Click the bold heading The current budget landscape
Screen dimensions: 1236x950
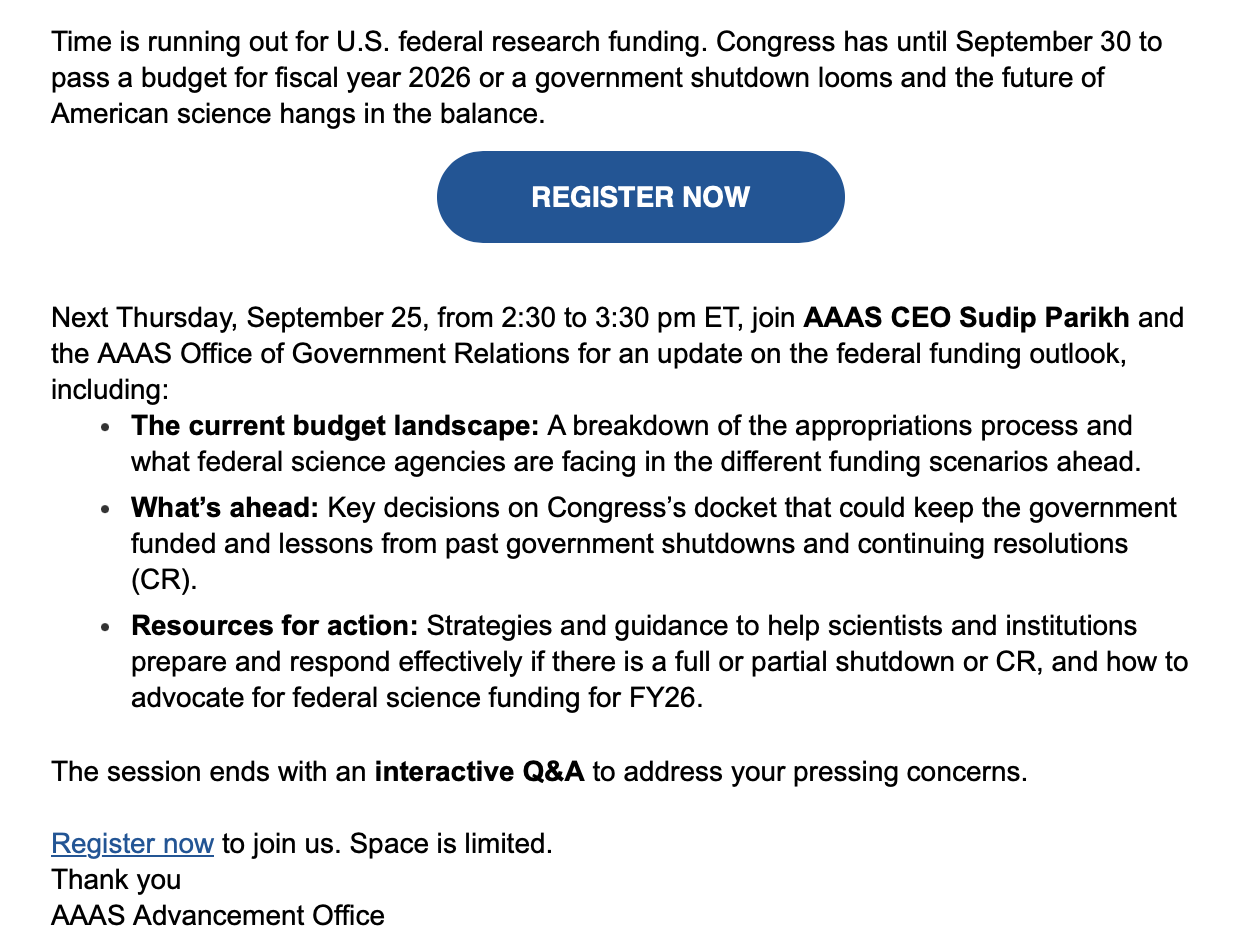click(x=335, y=426)
